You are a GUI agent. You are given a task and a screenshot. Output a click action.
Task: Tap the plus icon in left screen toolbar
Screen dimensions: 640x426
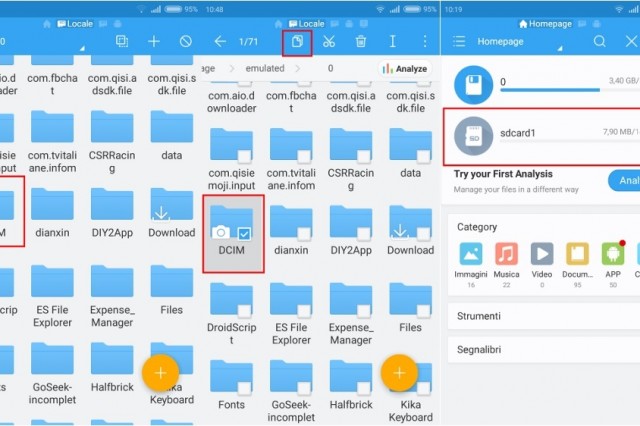click(x=154, y=41)
